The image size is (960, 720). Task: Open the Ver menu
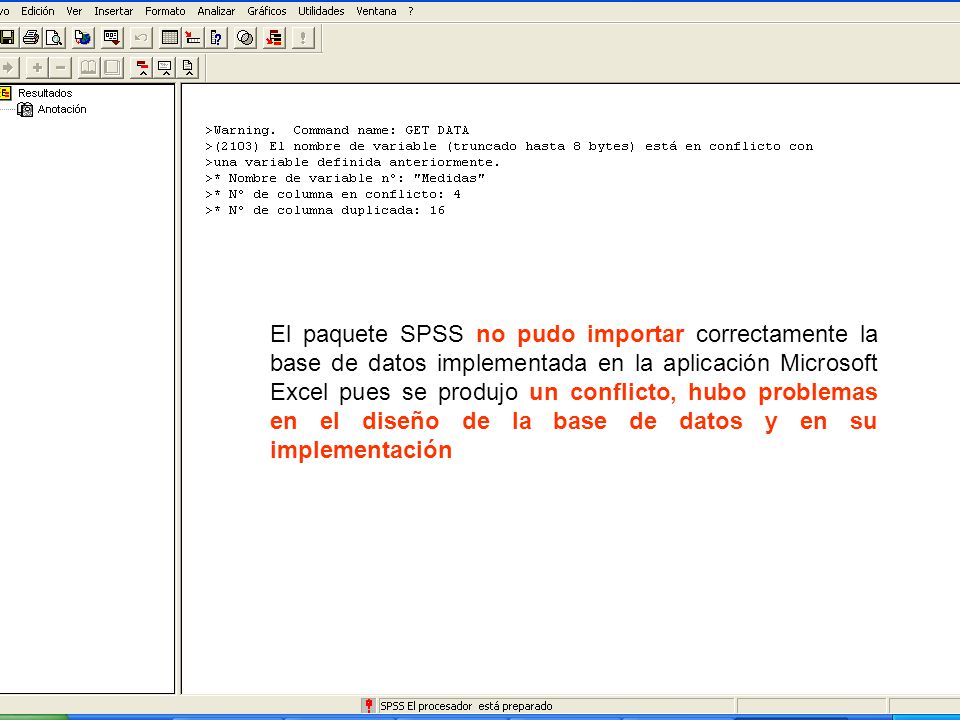(x=74, y=11)
